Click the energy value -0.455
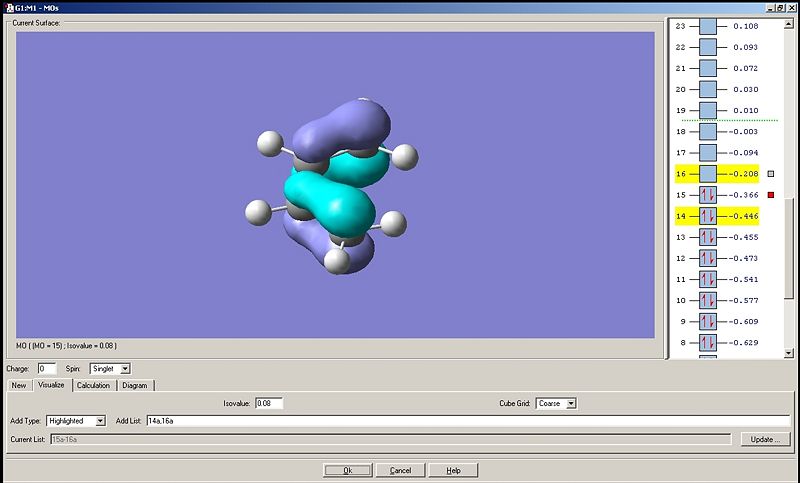 (744, 237)
